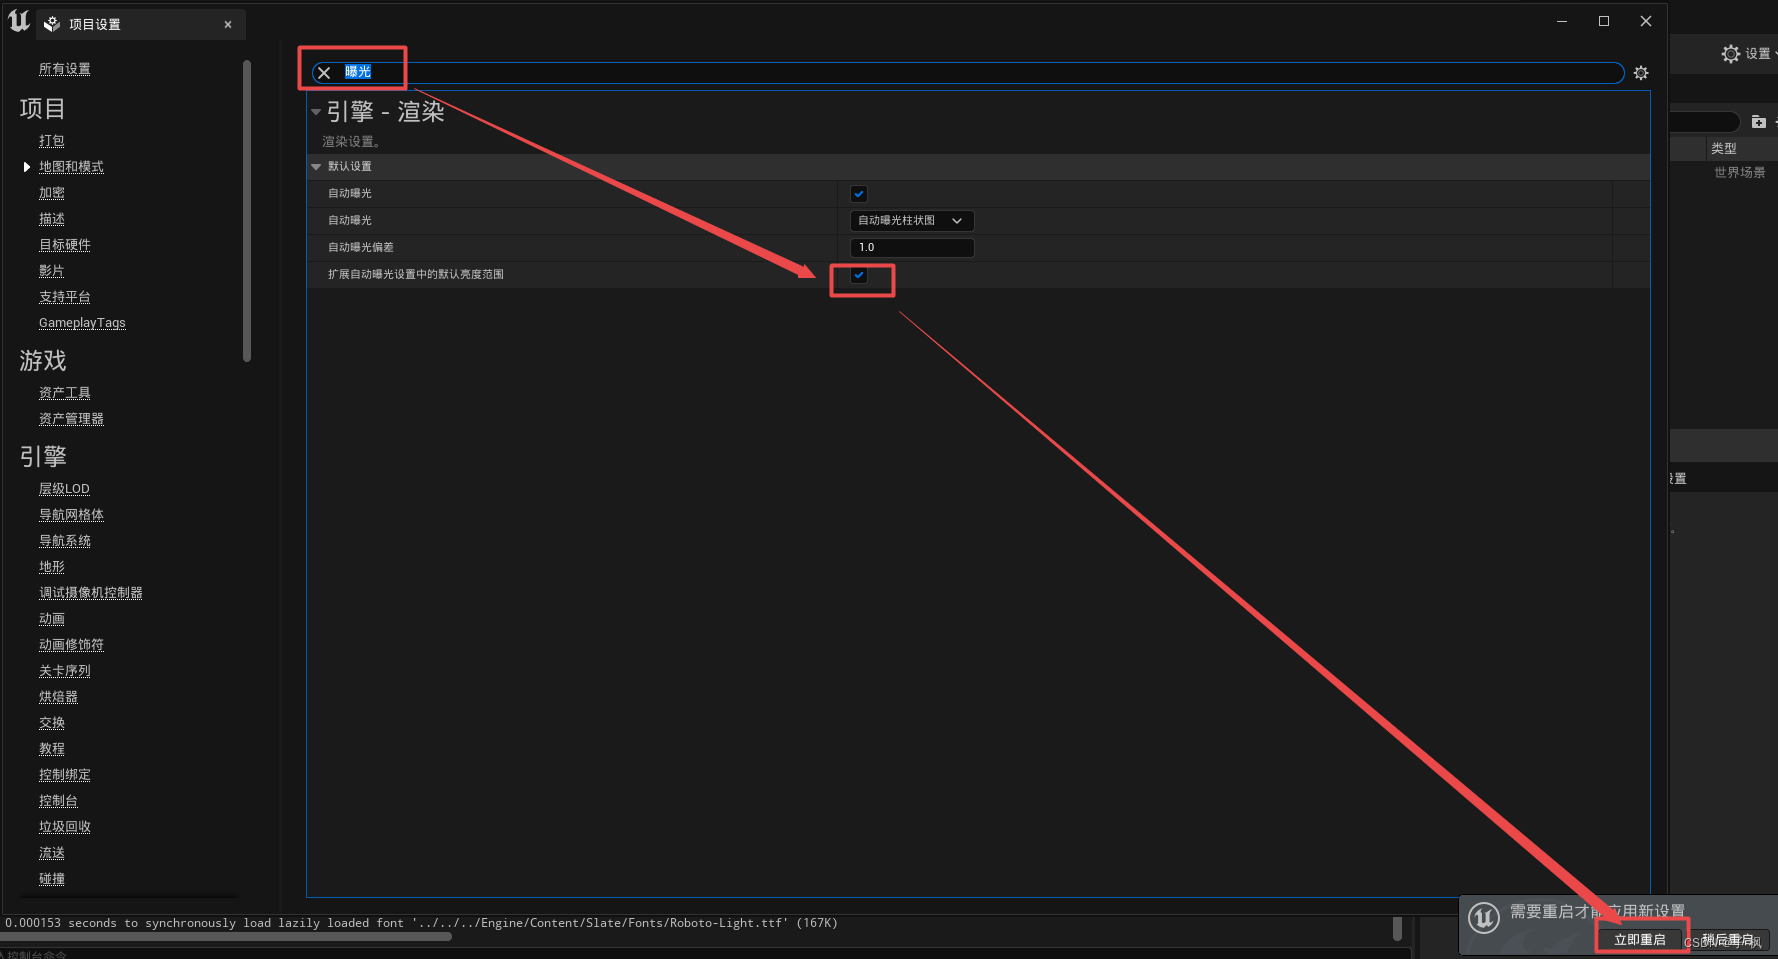The width and height of the screenshot is (1778, 959).
Task: Click the 扩展自动曝光设置中的默认亮度范围 label
Action: click(416, 274)
